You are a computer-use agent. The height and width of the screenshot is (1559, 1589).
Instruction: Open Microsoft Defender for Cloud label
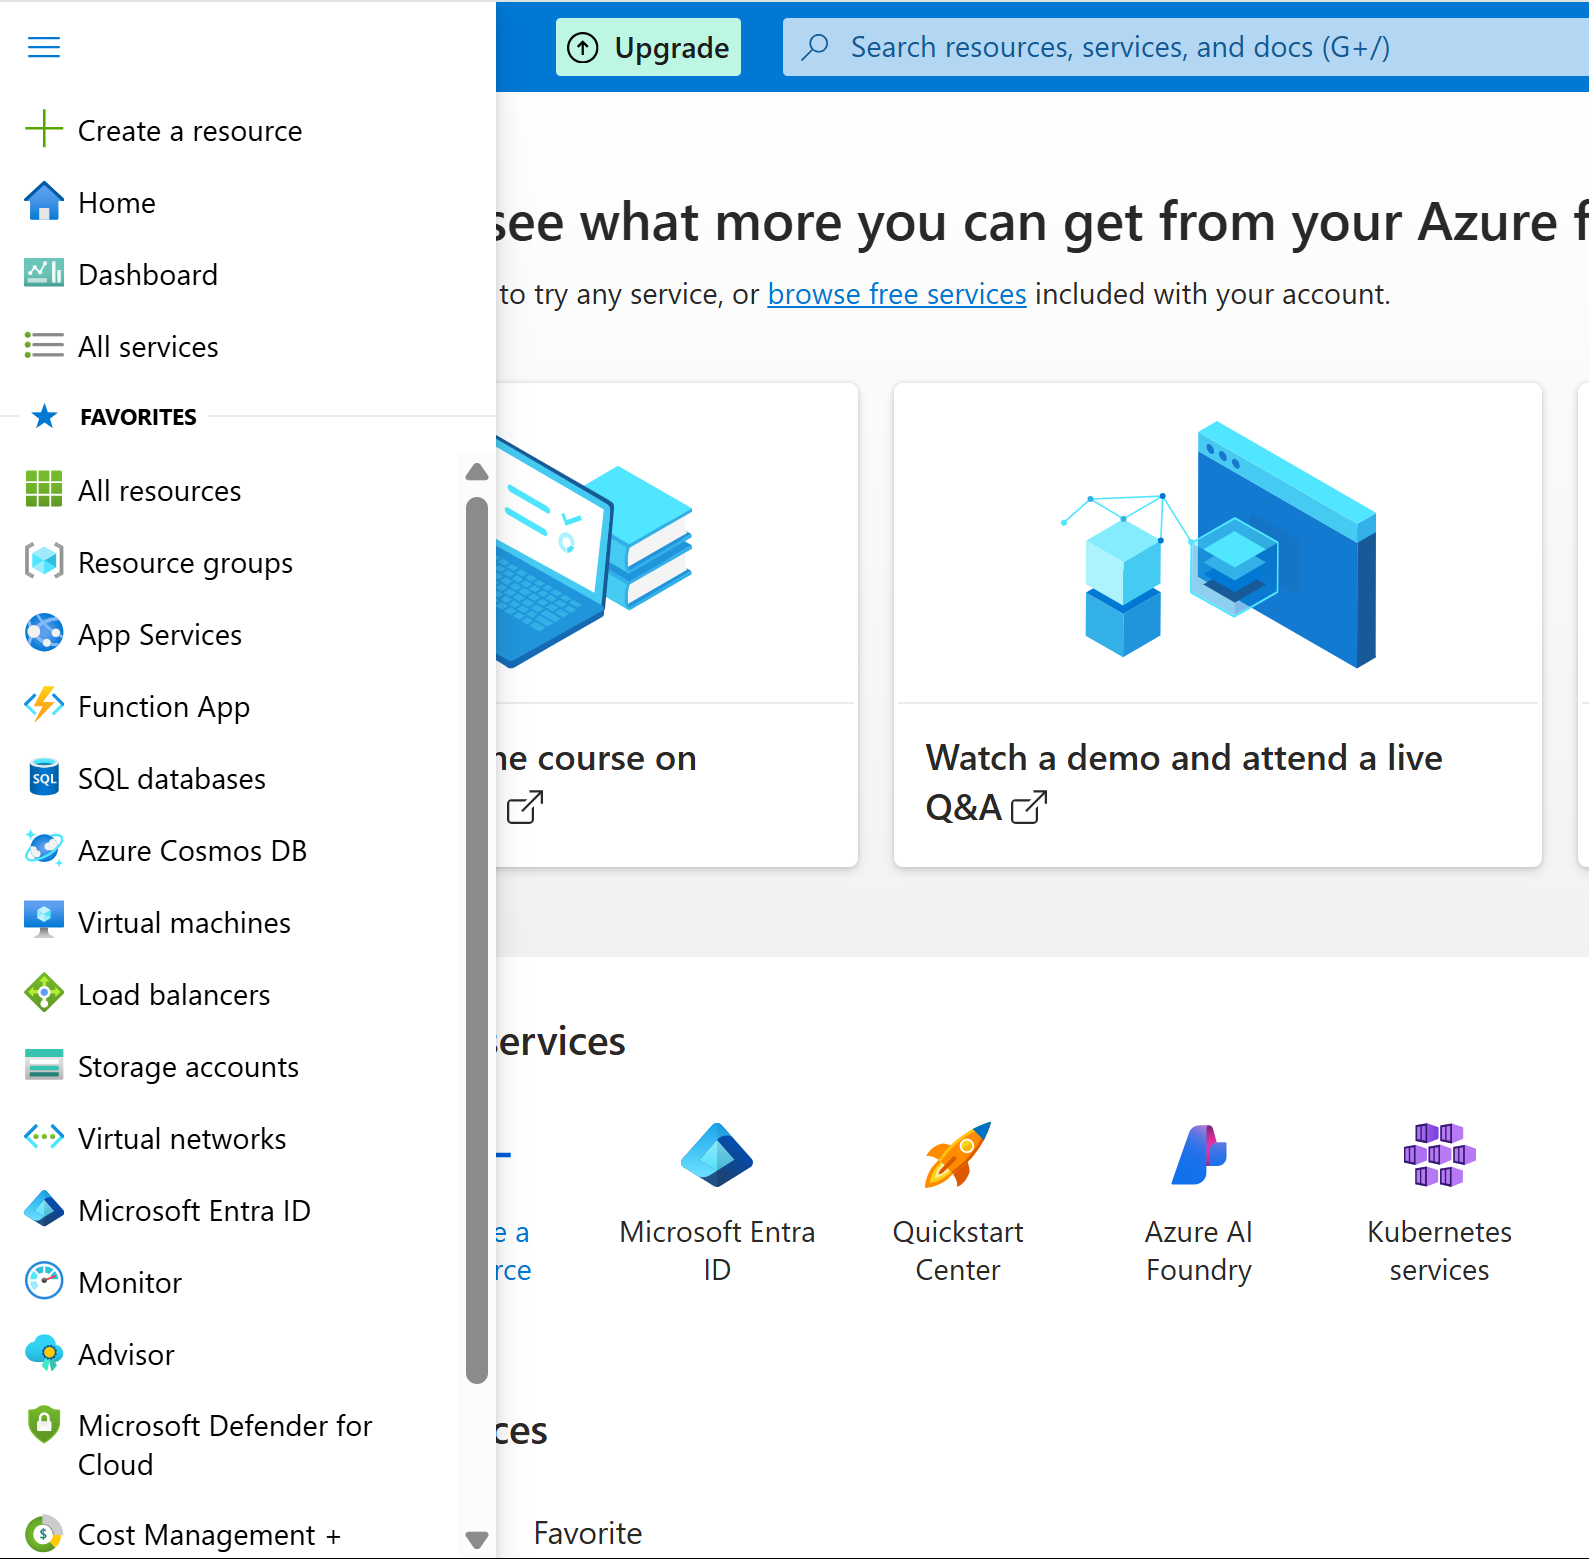tap(225, 1445)
